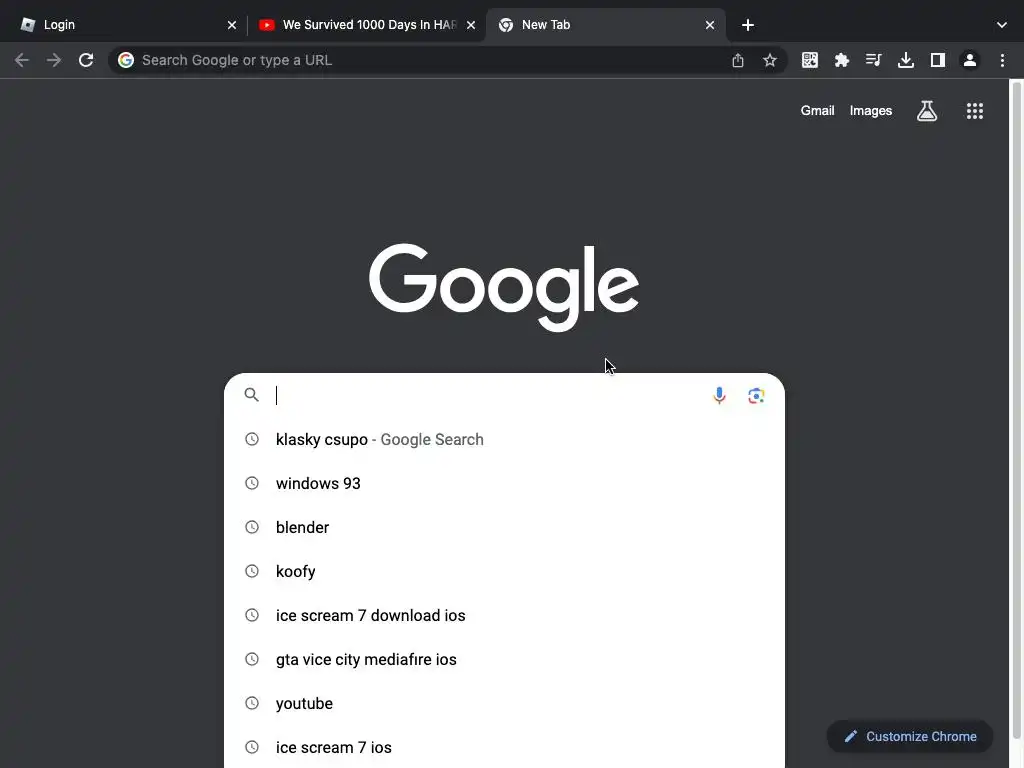This screenshot has height=768, width=1024.
Task: Choose the ice scream 7 ios suggestion
Action: pos(504,747)
